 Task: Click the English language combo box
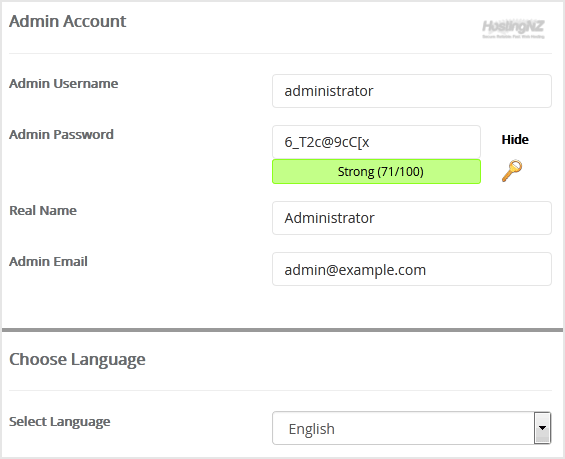(x=411, y=428)
